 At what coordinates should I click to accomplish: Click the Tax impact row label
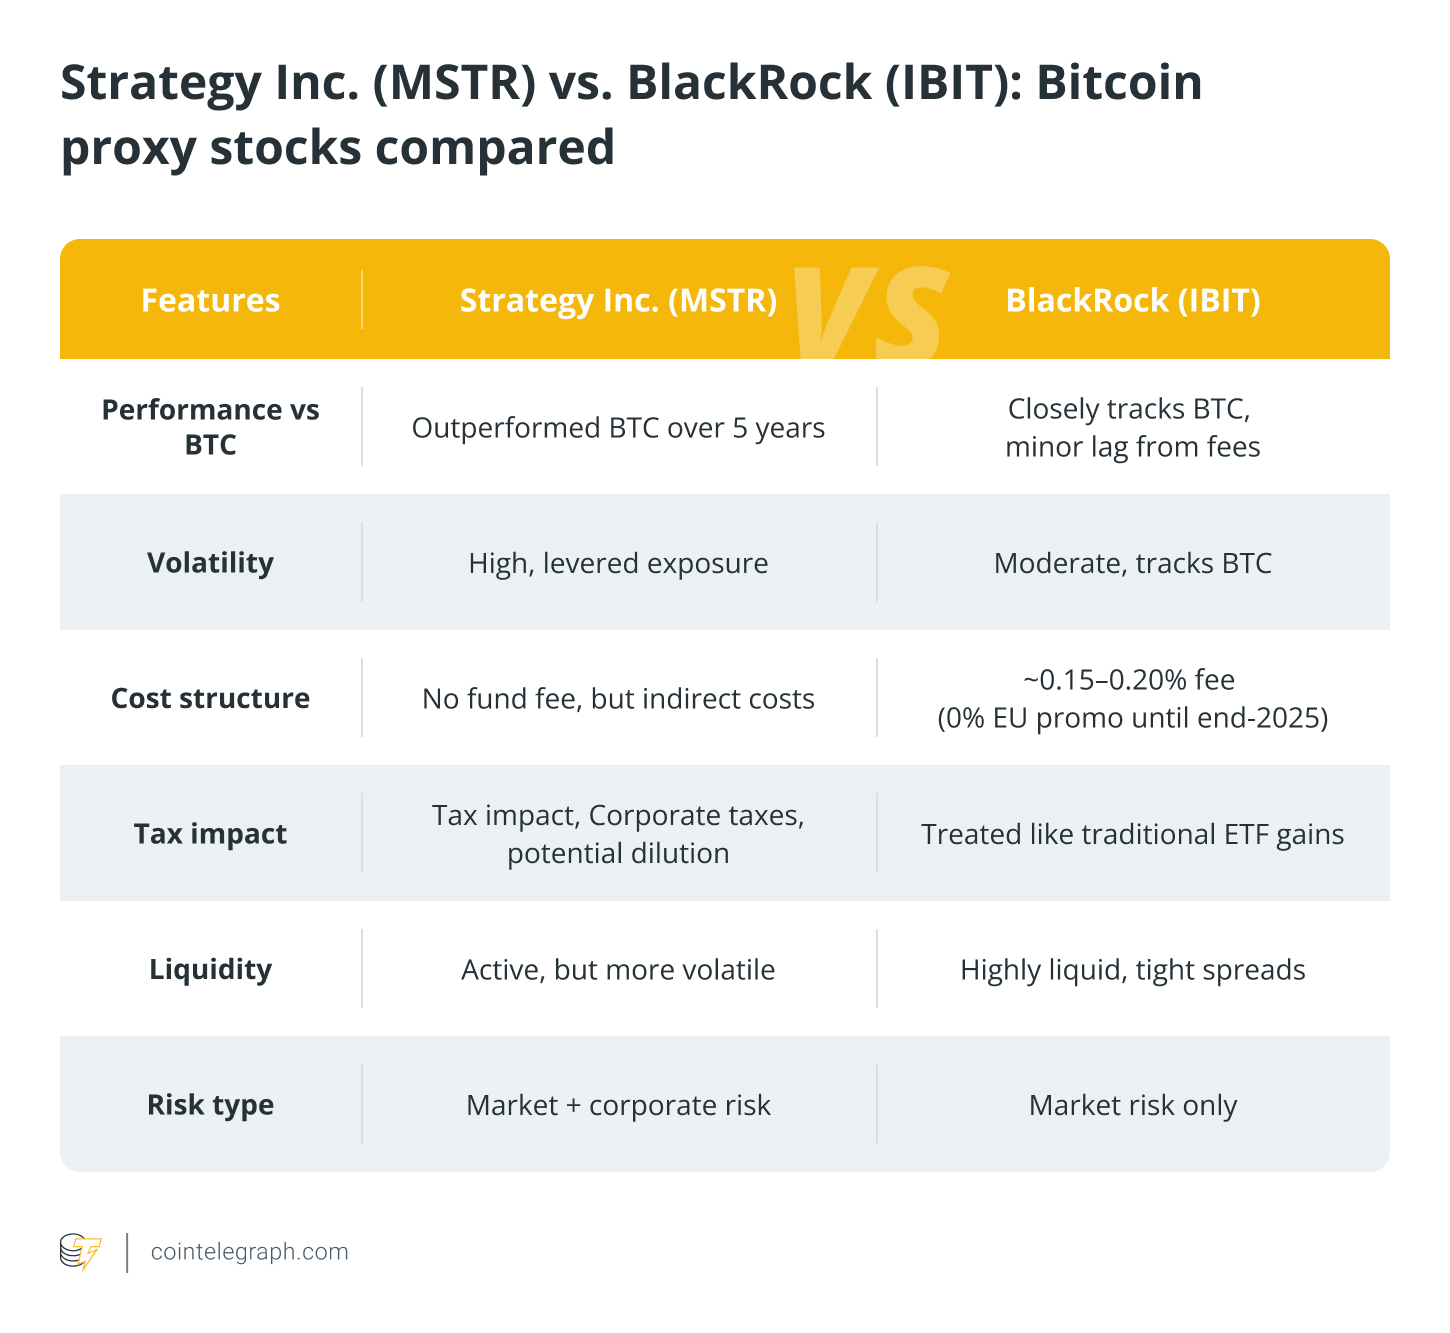(x=210, y=834)
